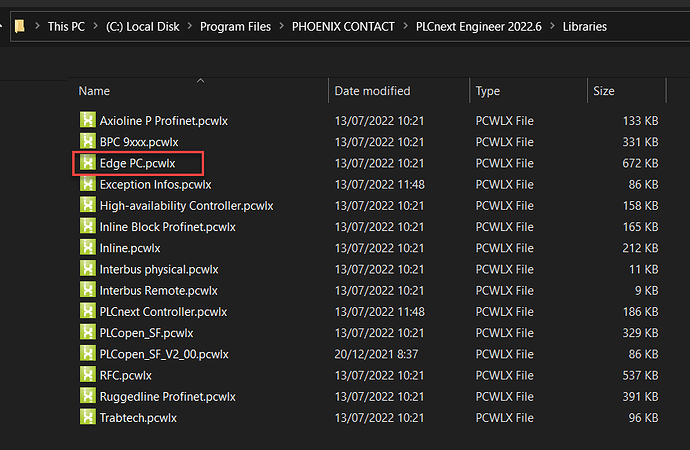Click the 96 KB size cell
690x450 pixels.
(643, 417)
